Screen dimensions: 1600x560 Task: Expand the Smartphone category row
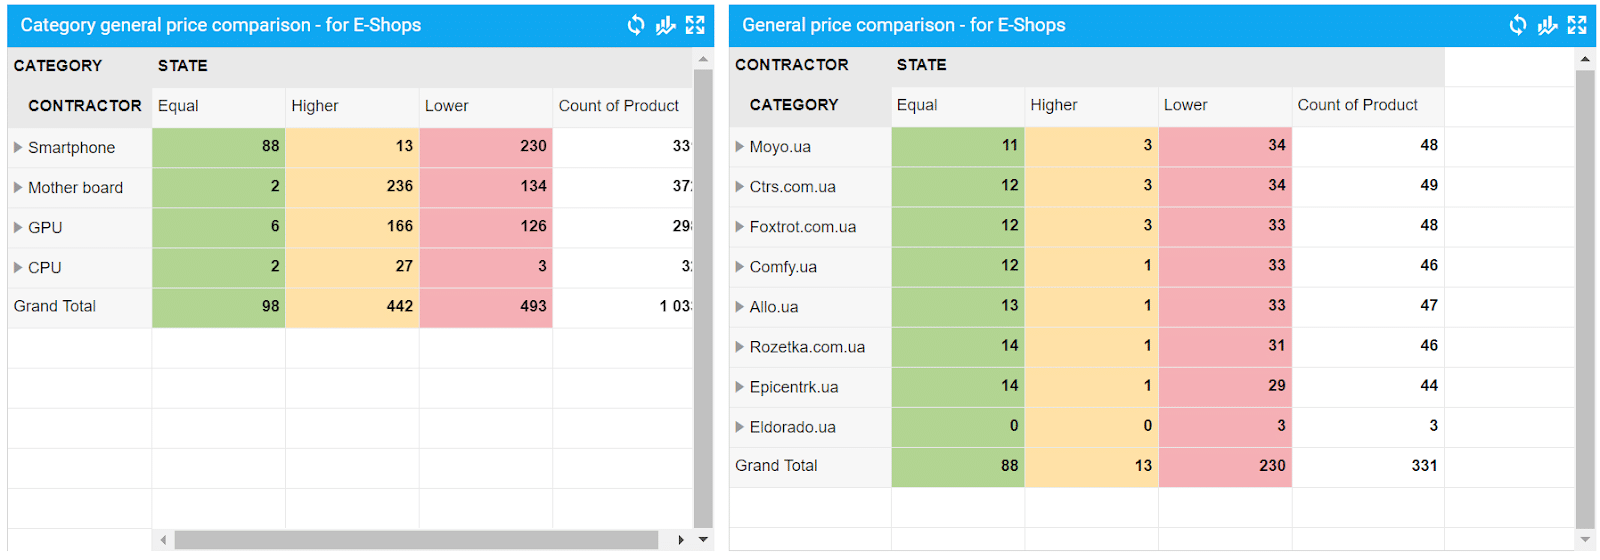(18, 147)
